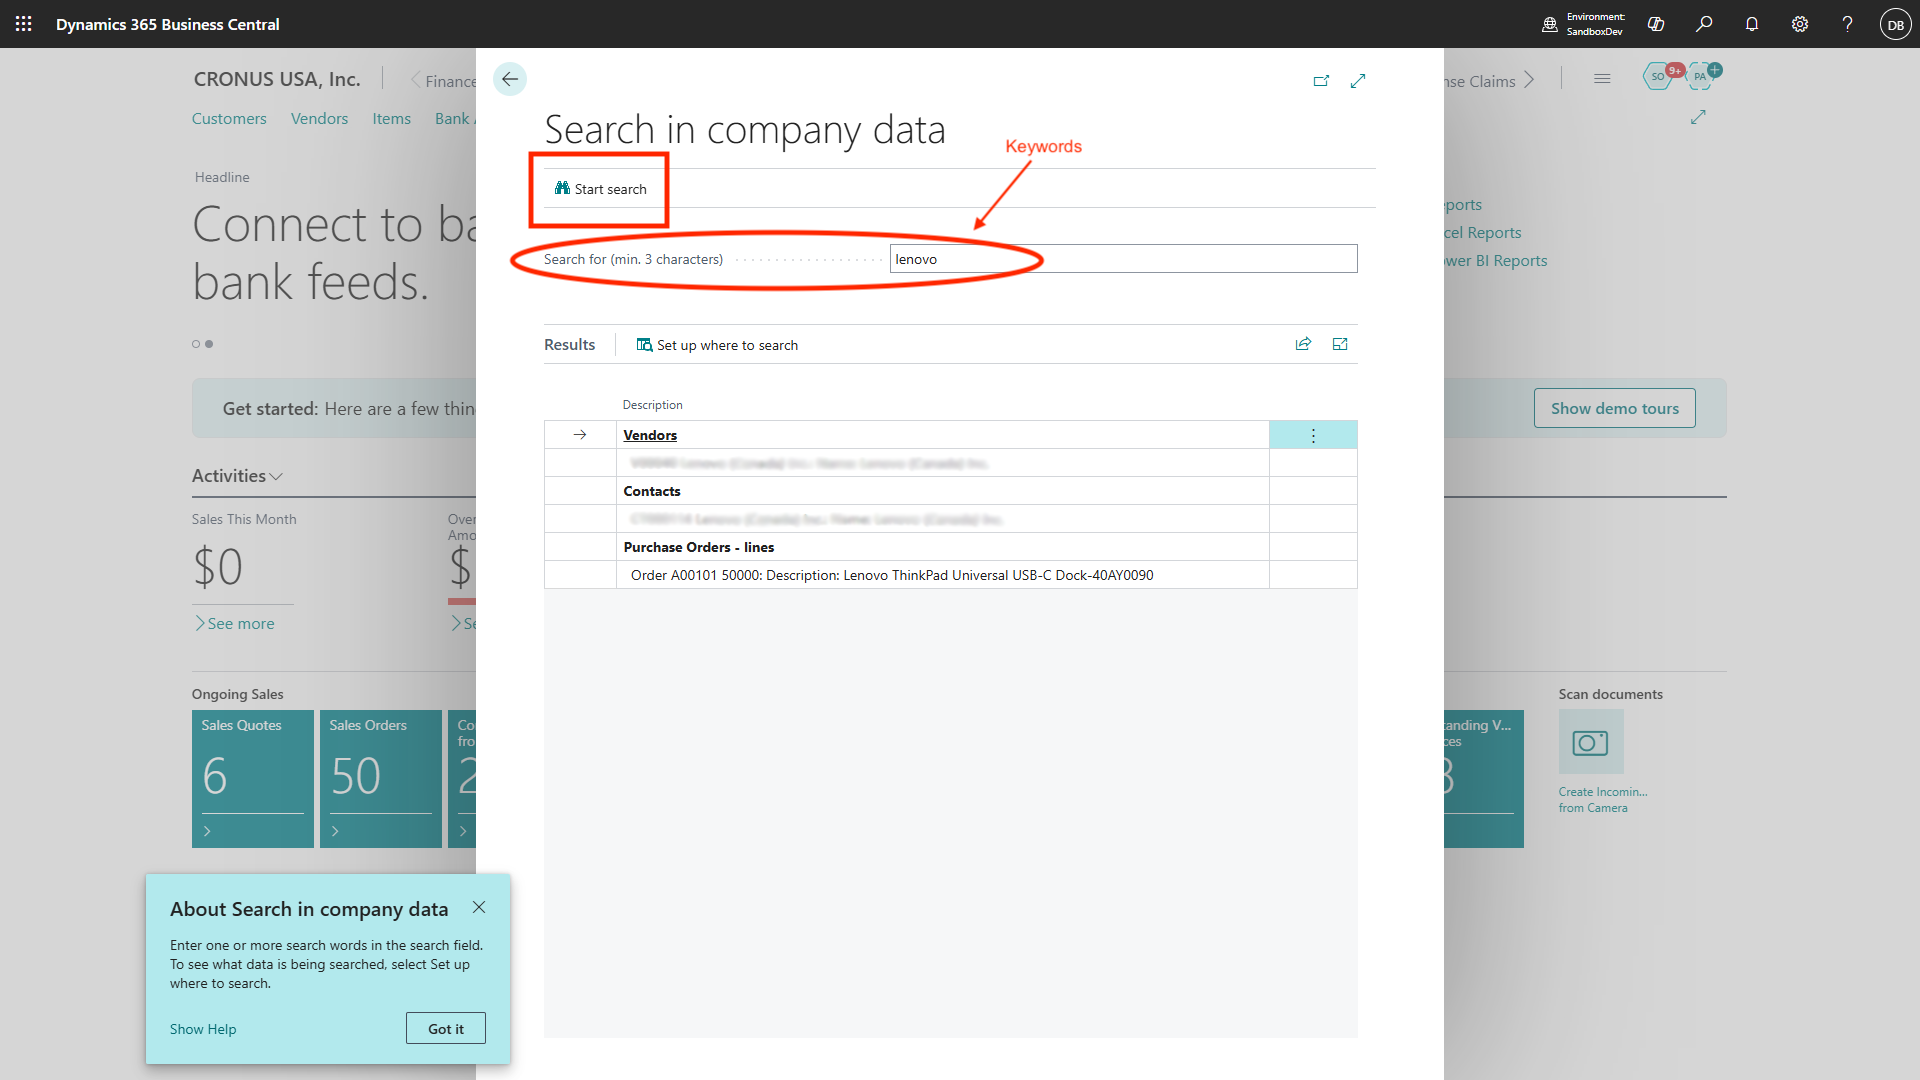Click Set up where to search
Image resolution: width=1920 pixels, height=1080 pixels.
click(x=717, y=345)
